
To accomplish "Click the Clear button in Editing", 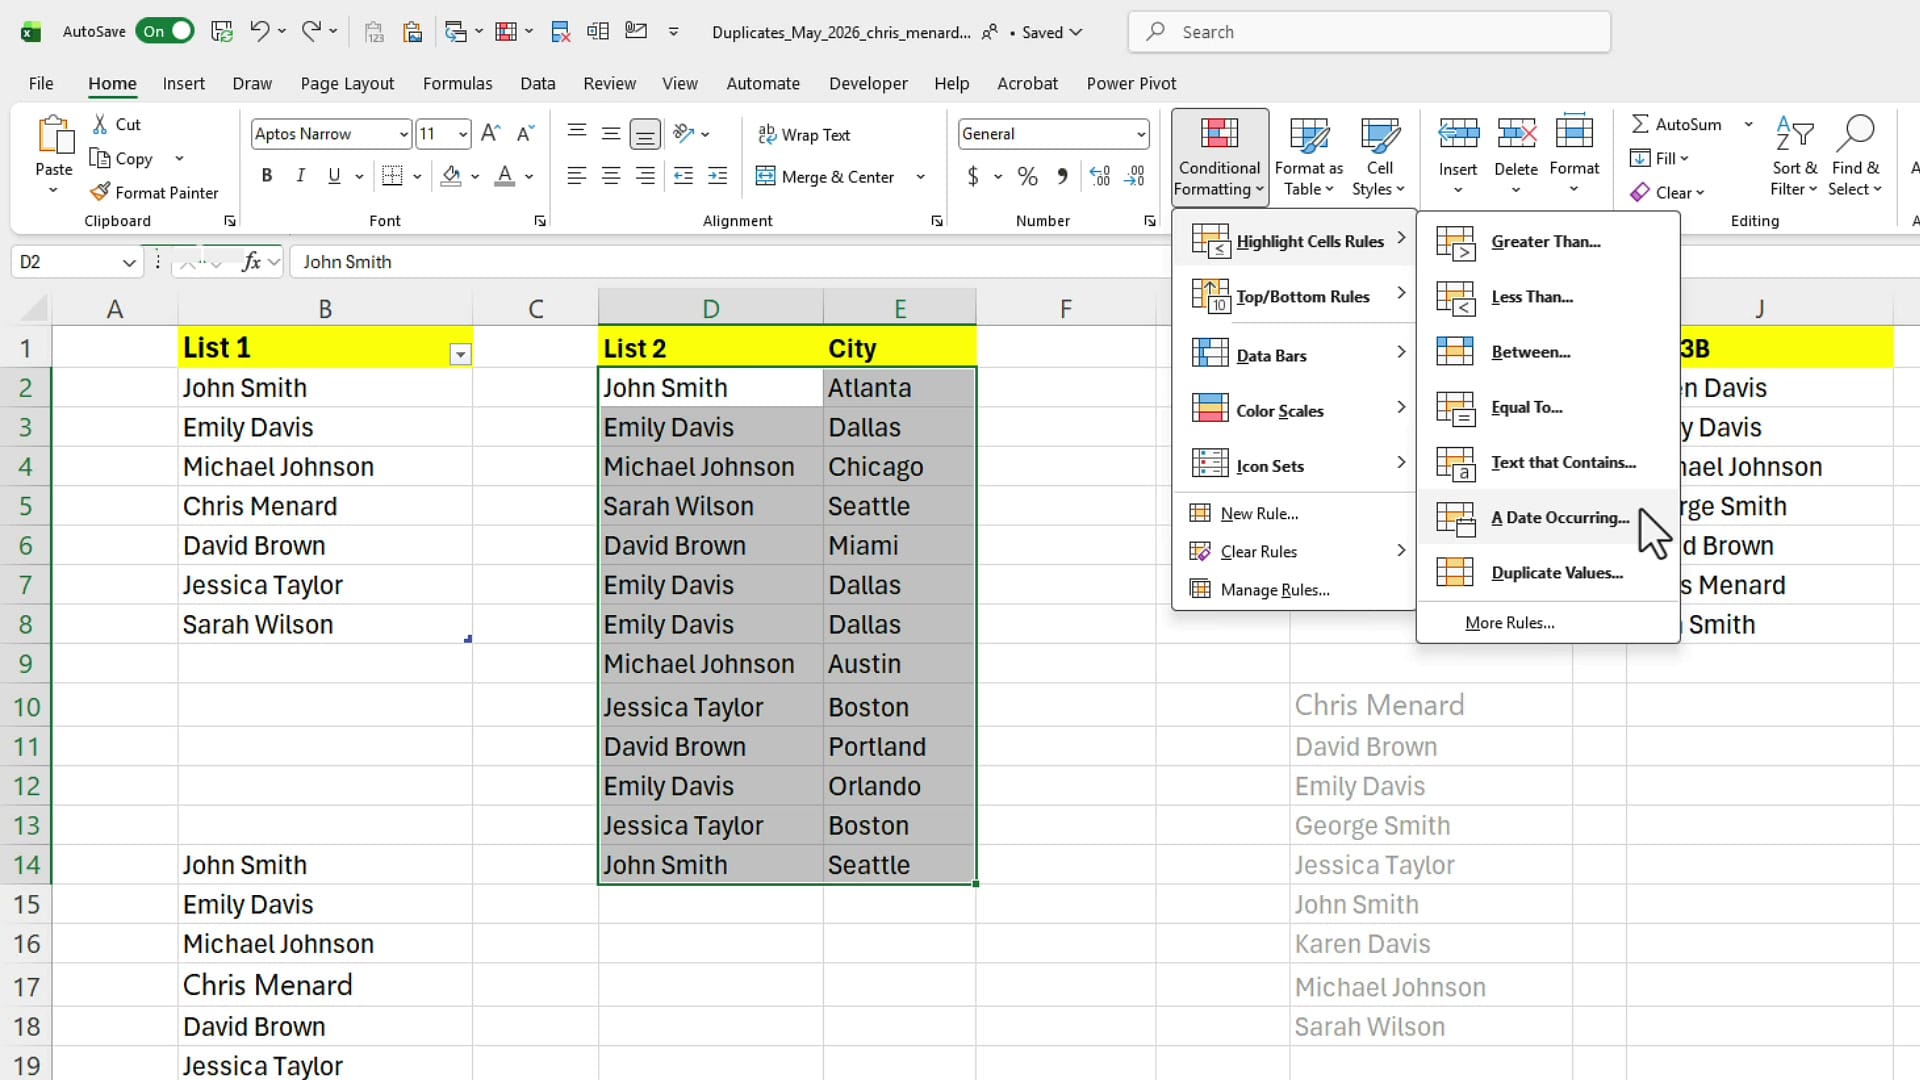I will [x=1667, y=192].
